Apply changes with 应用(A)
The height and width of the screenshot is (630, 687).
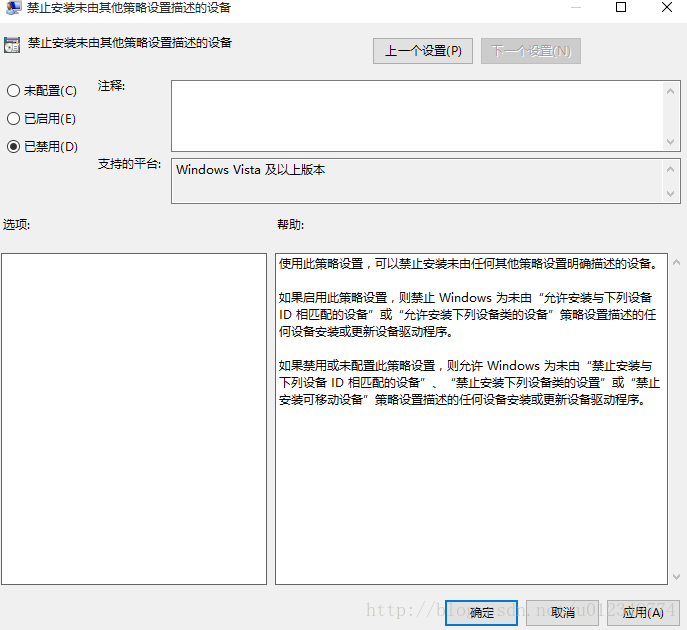[x=643, y=612]
